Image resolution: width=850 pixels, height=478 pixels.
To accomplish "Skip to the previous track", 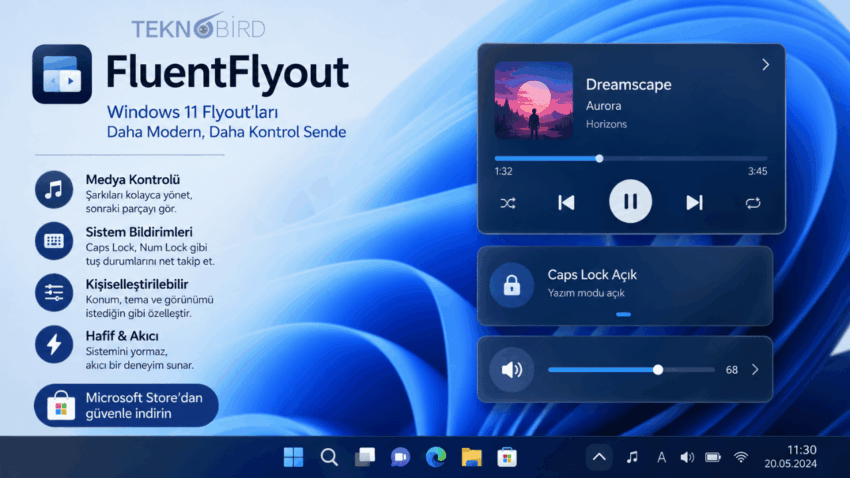I will click(566, 203).
